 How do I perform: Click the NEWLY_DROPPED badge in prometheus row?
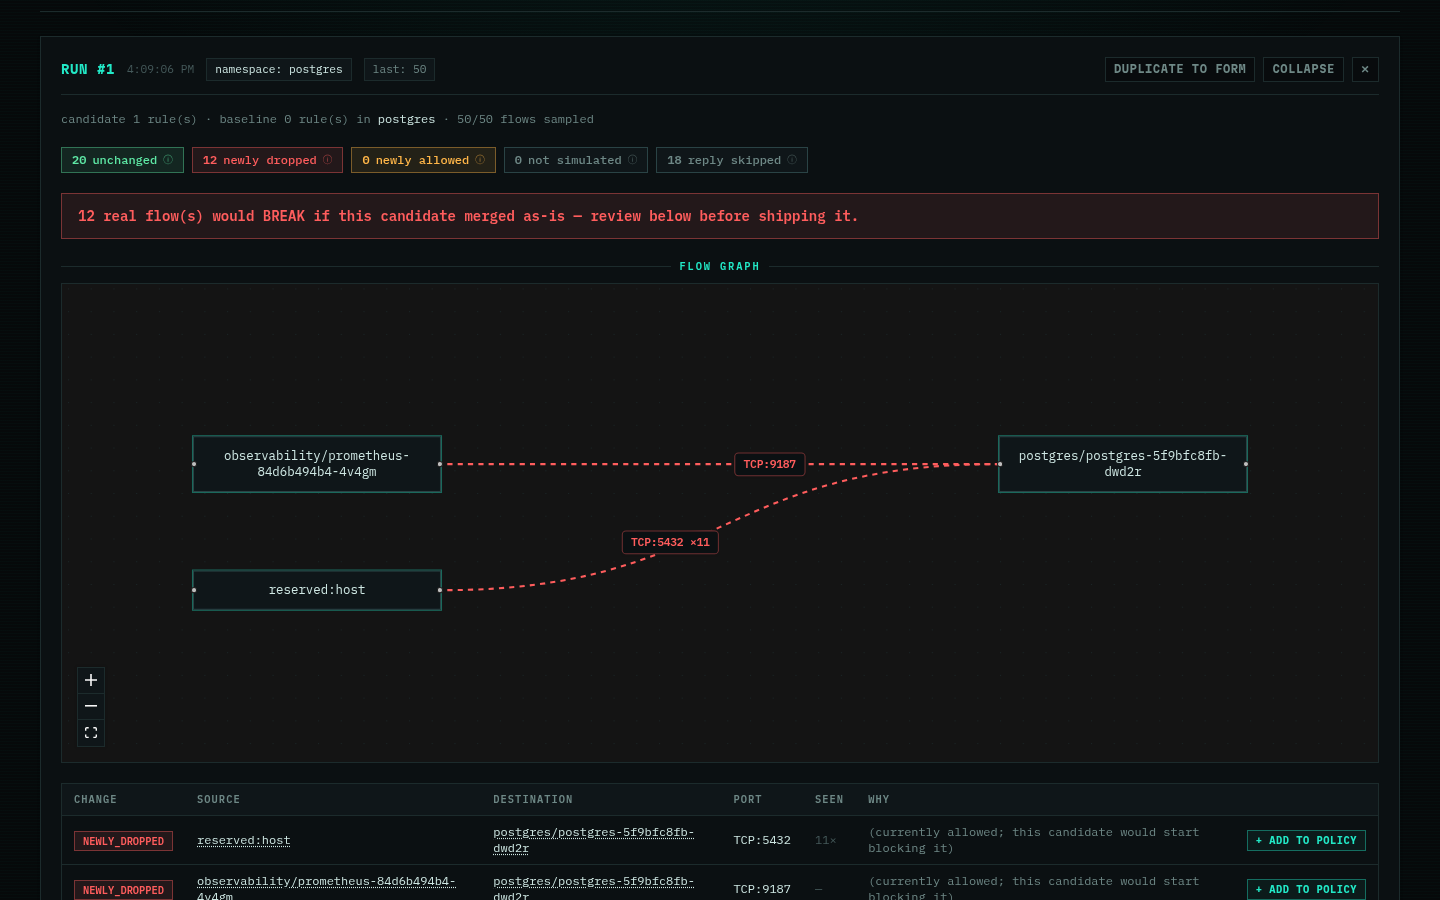[x=123, y=890]
